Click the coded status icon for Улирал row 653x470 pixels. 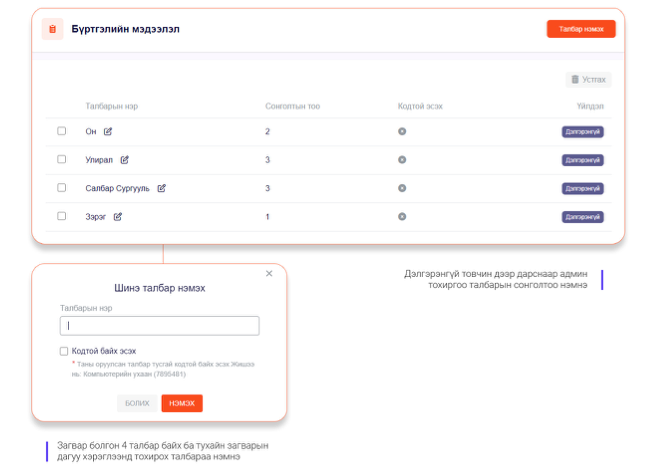pyautogui.click(x=402, y=159)
